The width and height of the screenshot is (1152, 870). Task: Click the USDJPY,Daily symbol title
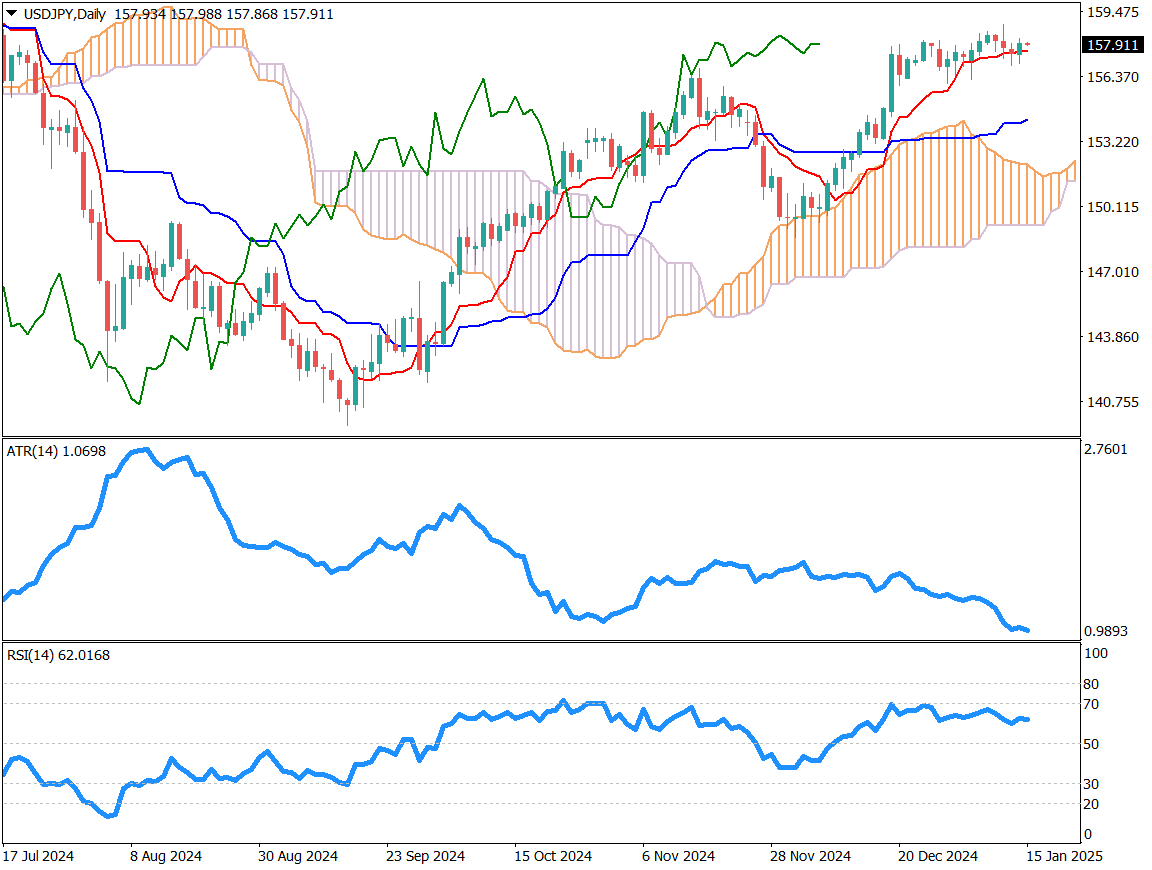[x=64, y=14]
